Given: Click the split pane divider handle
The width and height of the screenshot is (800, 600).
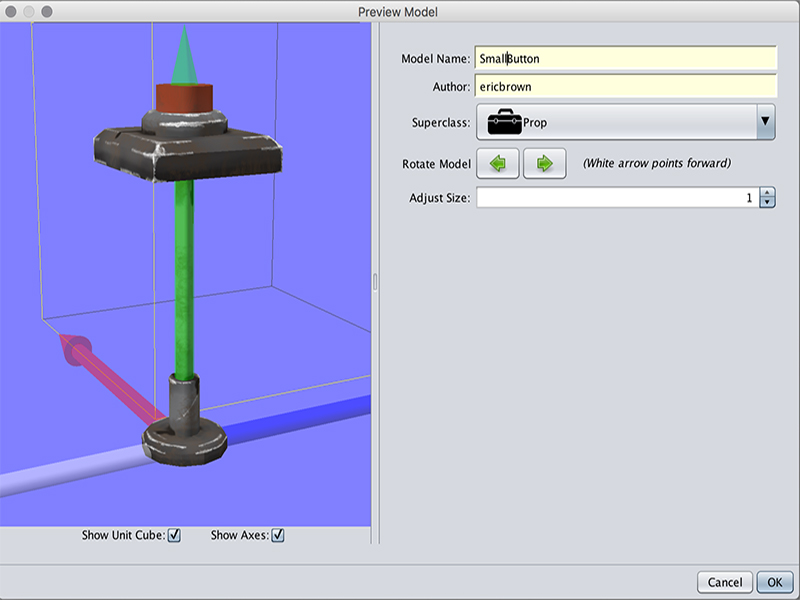Looking at the screenshot, I should pos(375,282).
